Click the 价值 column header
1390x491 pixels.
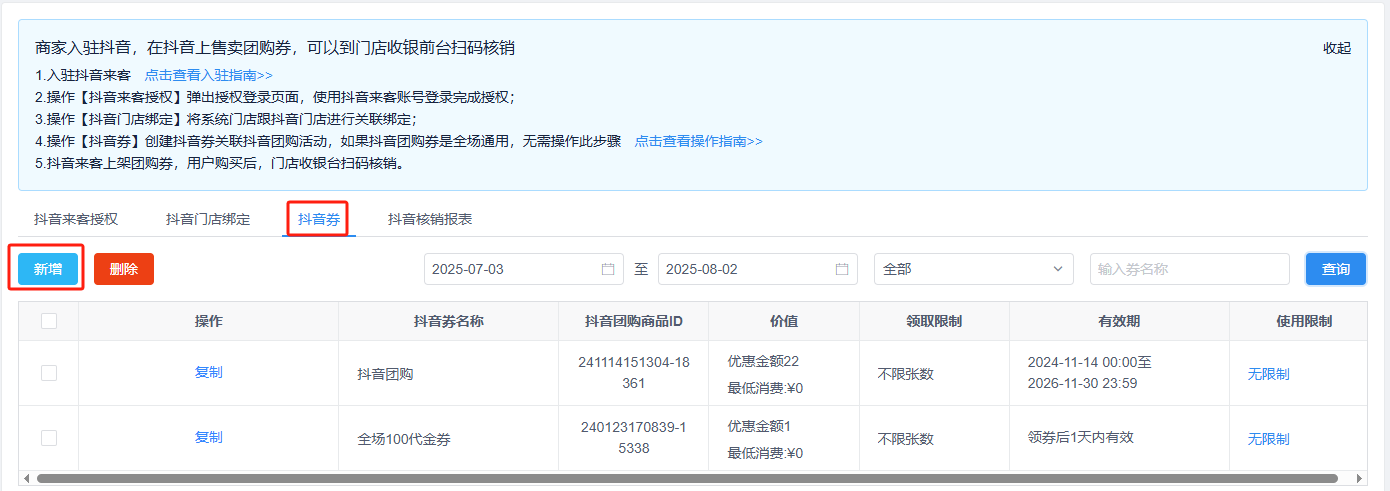pyautogui.click(x=784, y=321)
